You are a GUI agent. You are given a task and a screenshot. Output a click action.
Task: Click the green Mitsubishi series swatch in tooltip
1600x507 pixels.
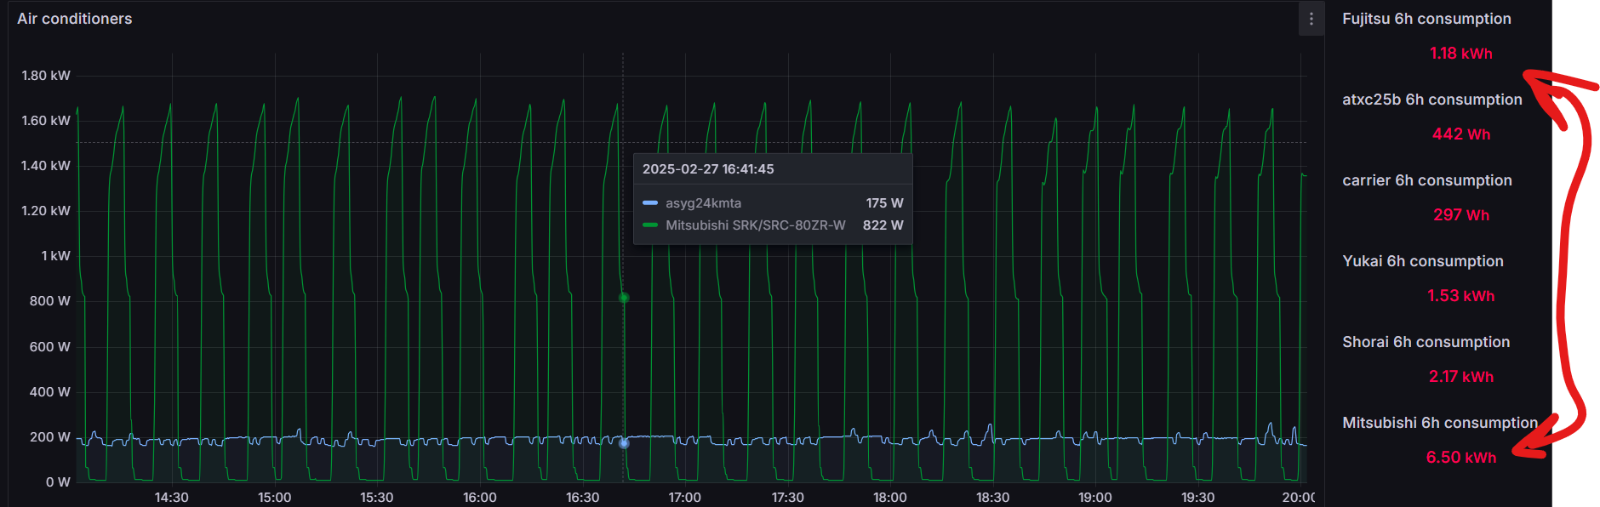tap(650, 225)
